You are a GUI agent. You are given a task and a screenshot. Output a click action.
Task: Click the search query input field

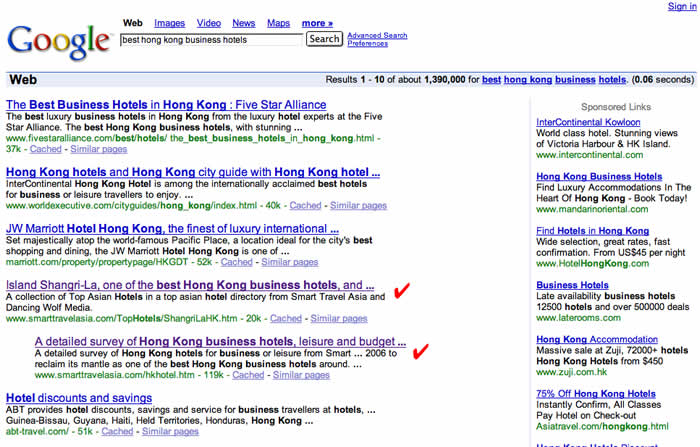210,40
